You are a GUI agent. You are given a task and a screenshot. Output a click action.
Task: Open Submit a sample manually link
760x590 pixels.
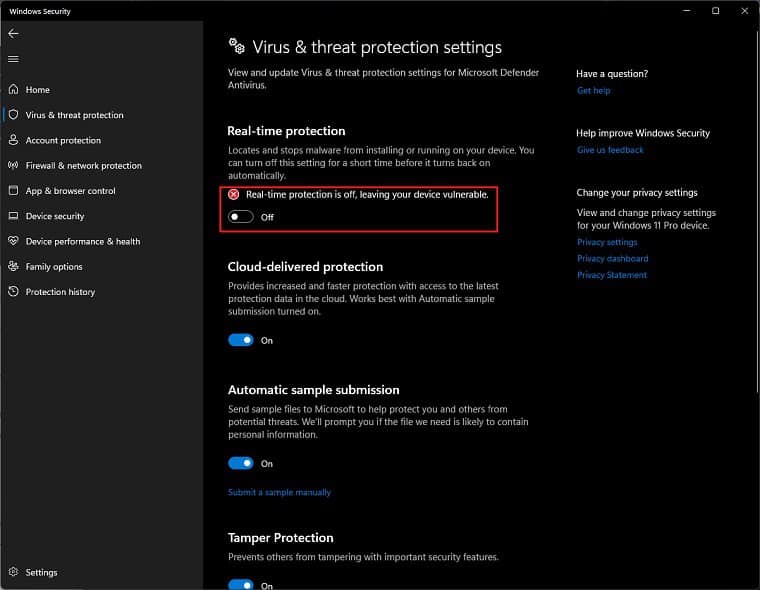279,492
